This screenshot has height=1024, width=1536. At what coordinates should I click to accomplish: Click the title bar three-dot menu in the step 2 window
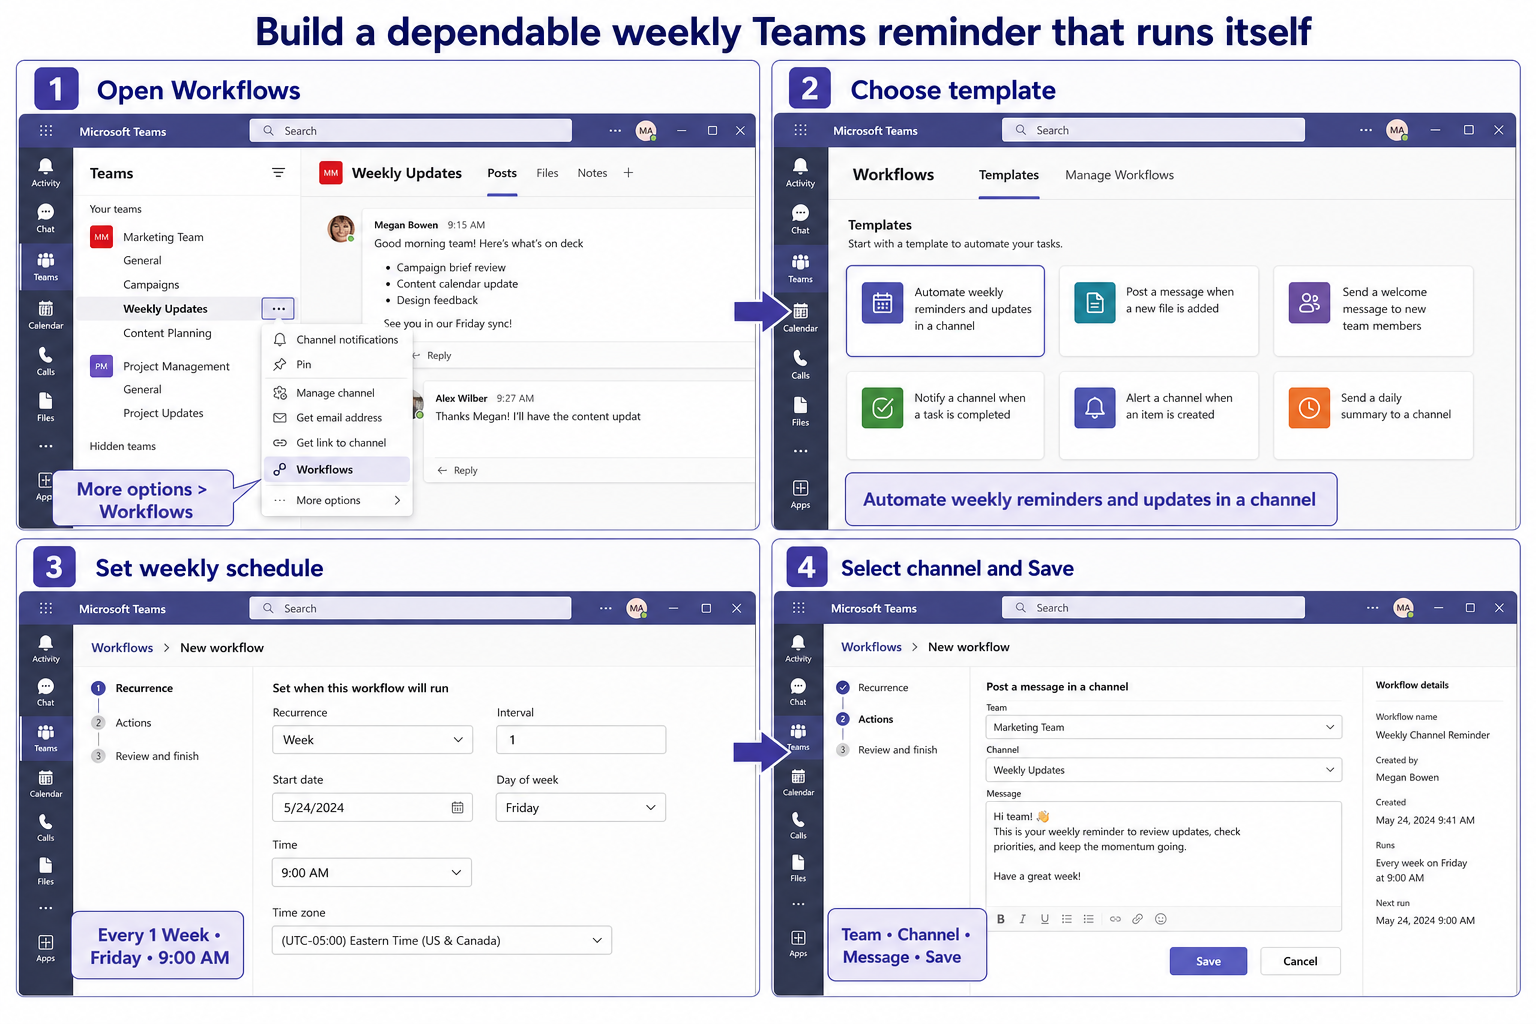click(x=1365, y=130)
